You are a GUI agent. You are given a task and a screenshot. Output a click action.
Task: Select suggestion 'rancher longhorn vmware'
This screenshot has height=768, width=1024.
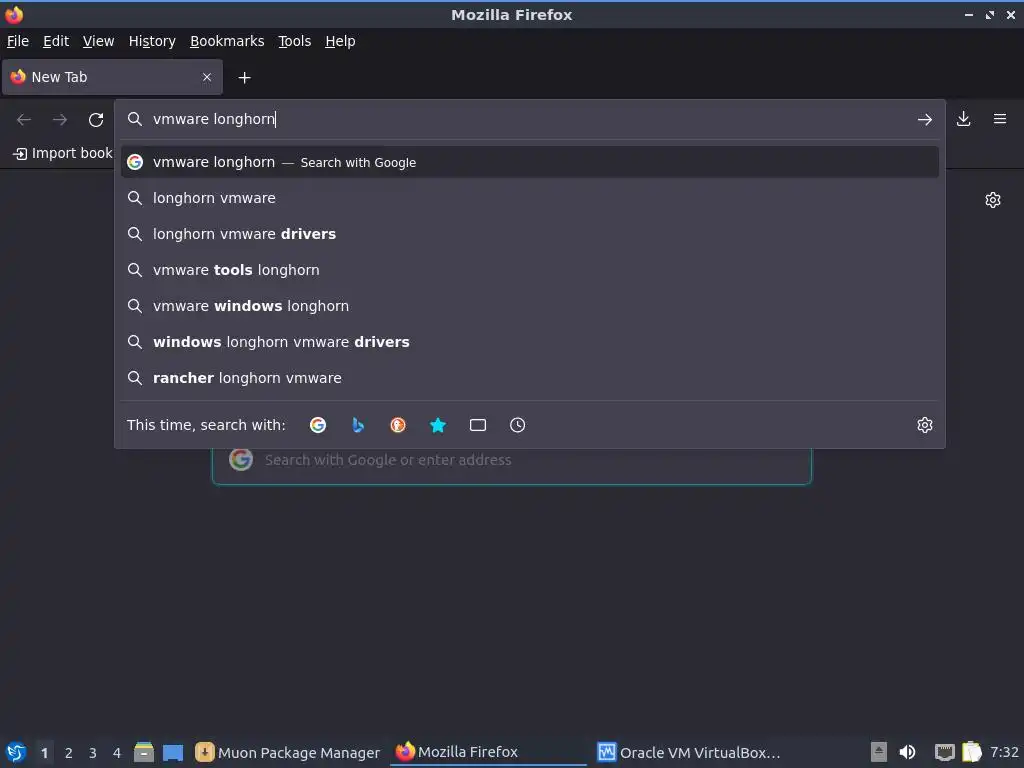pyautogui.click(x=530, y=377)
